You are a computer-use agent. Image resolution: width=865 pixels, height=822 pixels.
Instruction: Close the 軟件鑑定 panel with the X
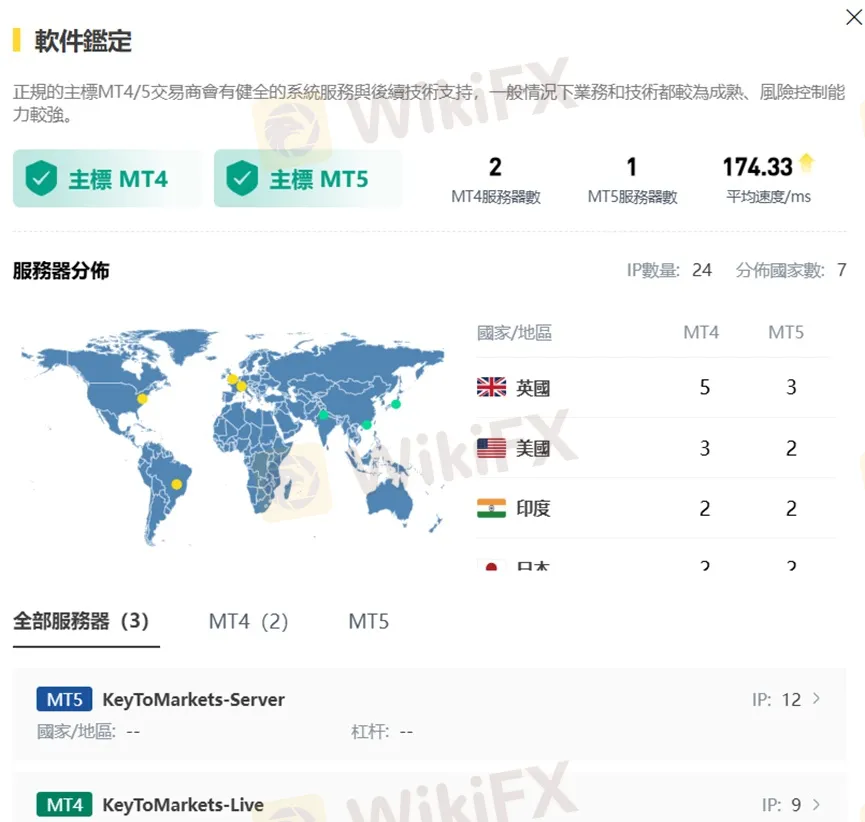pyautogui.click(x=853, y=17)
